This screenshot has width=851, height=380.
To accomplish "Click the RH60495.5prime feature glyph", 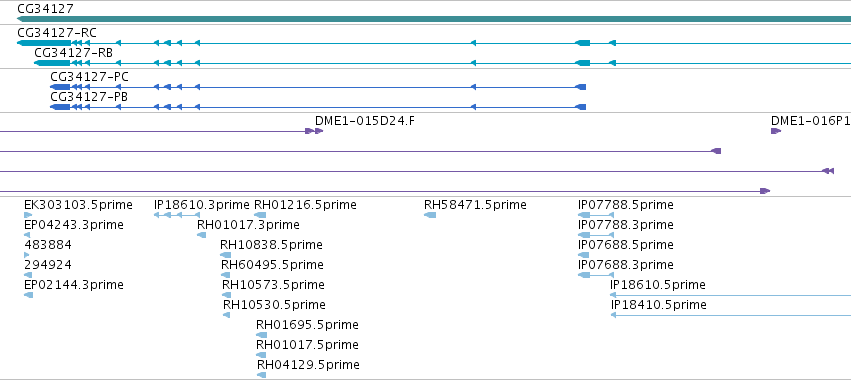I will click(225, 275).
